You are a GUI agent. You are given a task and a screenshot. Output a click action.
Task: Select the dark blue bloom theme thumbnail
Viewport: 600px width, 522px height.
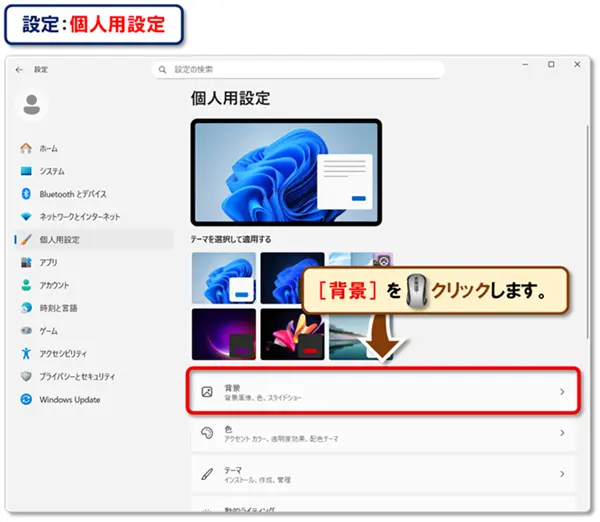coord(292,278)
